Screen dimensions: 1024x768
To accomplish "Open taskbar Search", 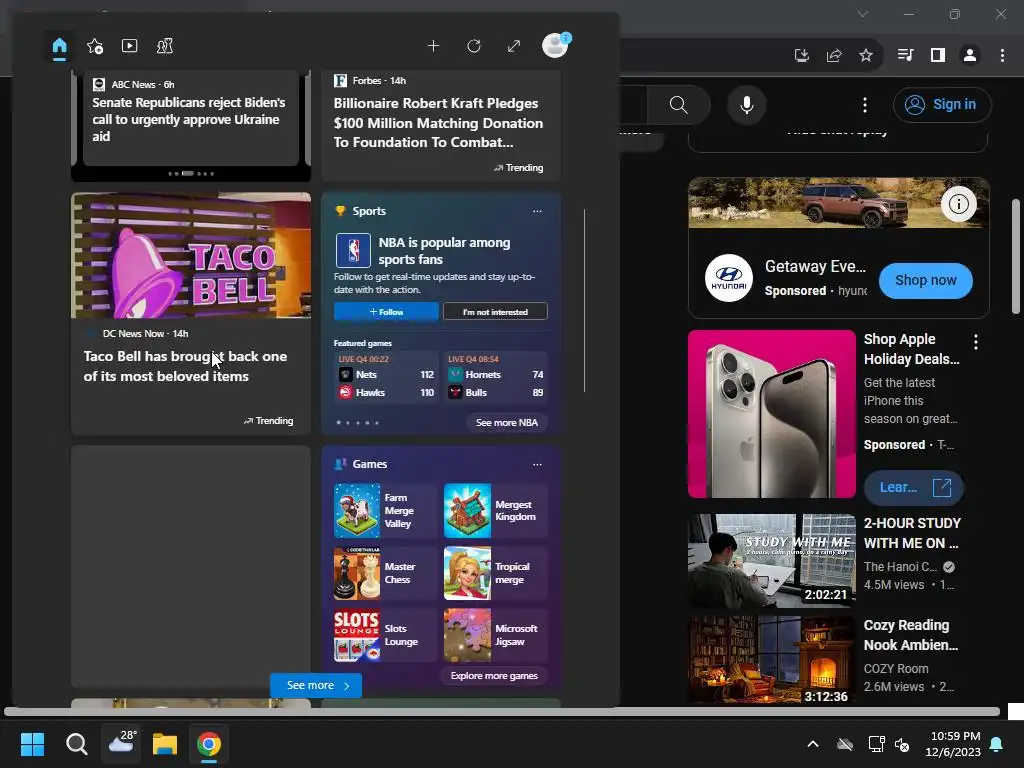I will 76,744.
